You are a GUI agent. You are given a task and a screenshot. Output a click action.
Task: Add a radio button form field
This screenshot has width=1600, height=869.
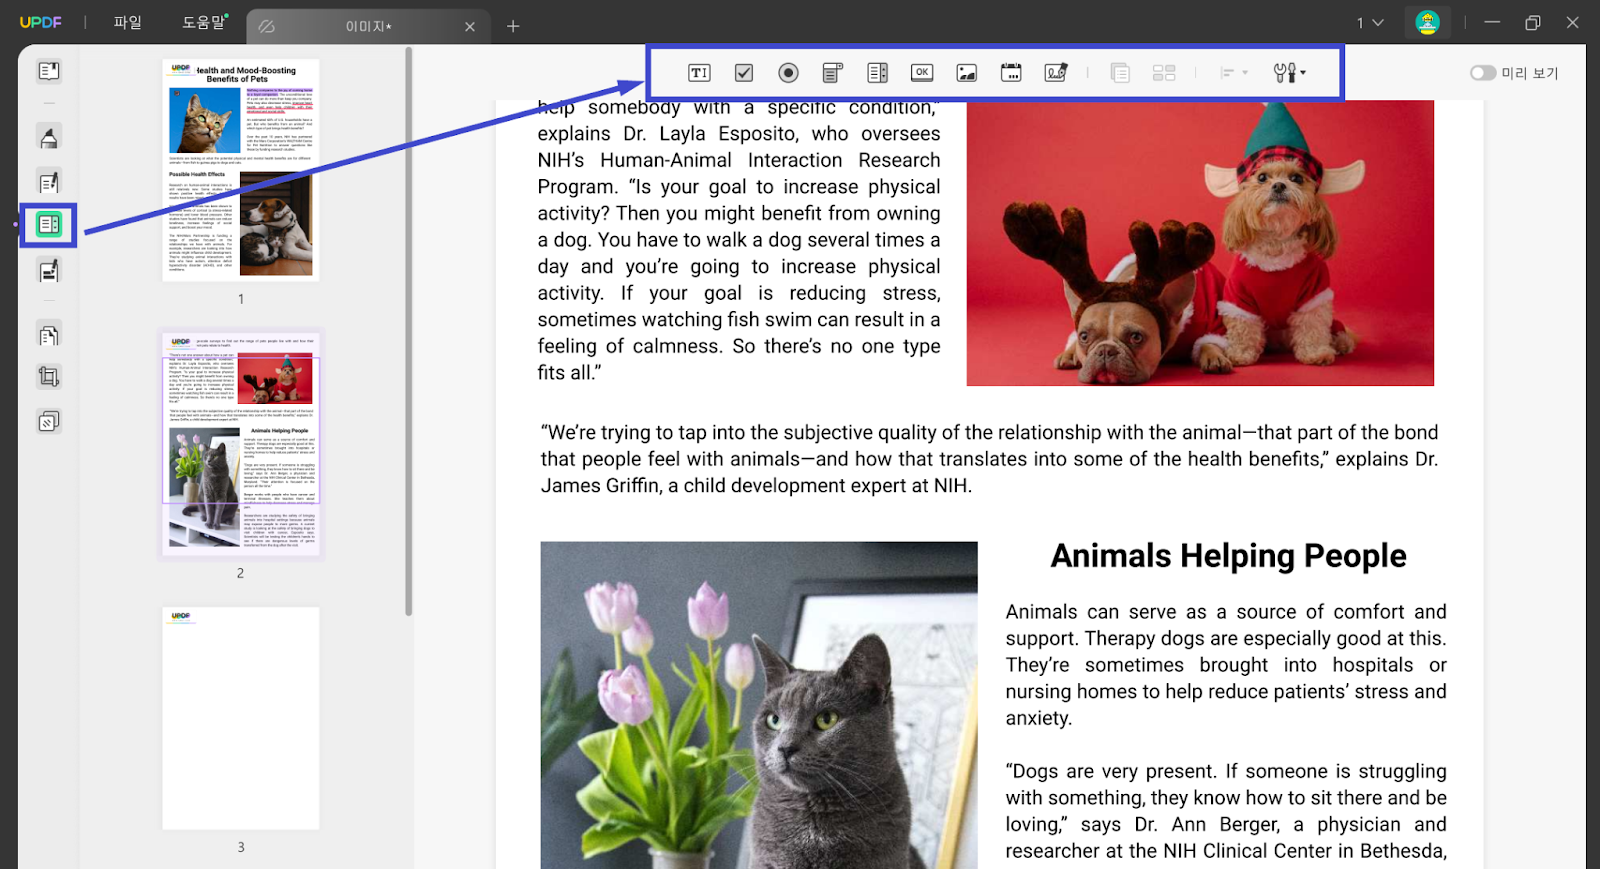point(788,73)
